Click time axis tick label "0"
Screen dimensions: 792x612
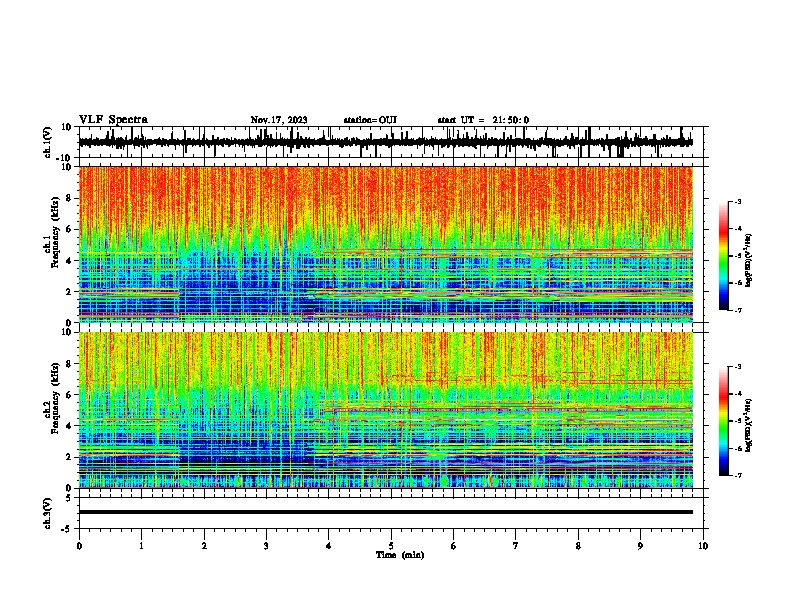79,546
